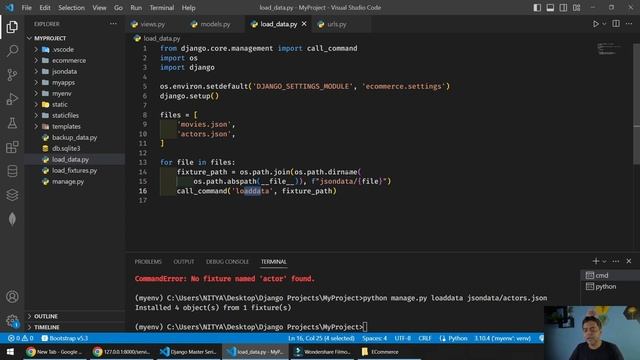Close the load_data.py tab
Screen dimensions: 640x360
304,24
